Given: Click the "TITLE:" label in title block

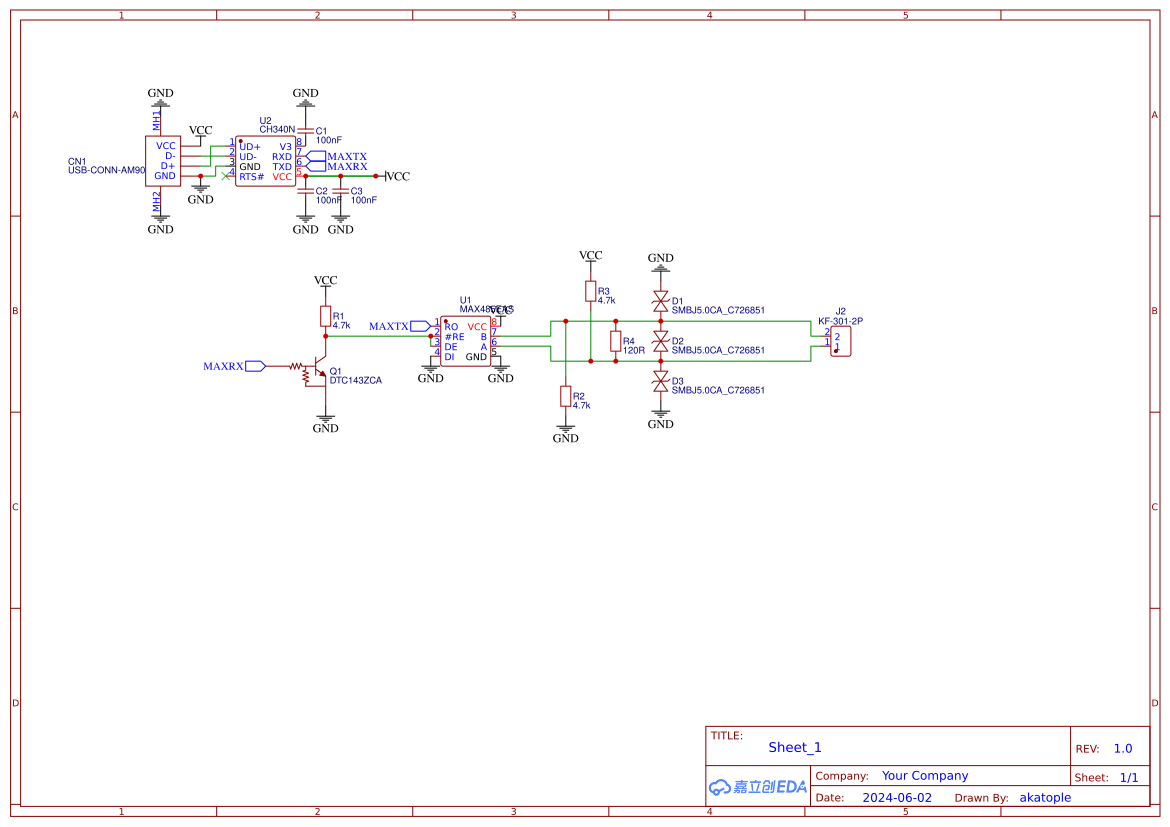Looking at the screenshot, I should tap(727, 736).
